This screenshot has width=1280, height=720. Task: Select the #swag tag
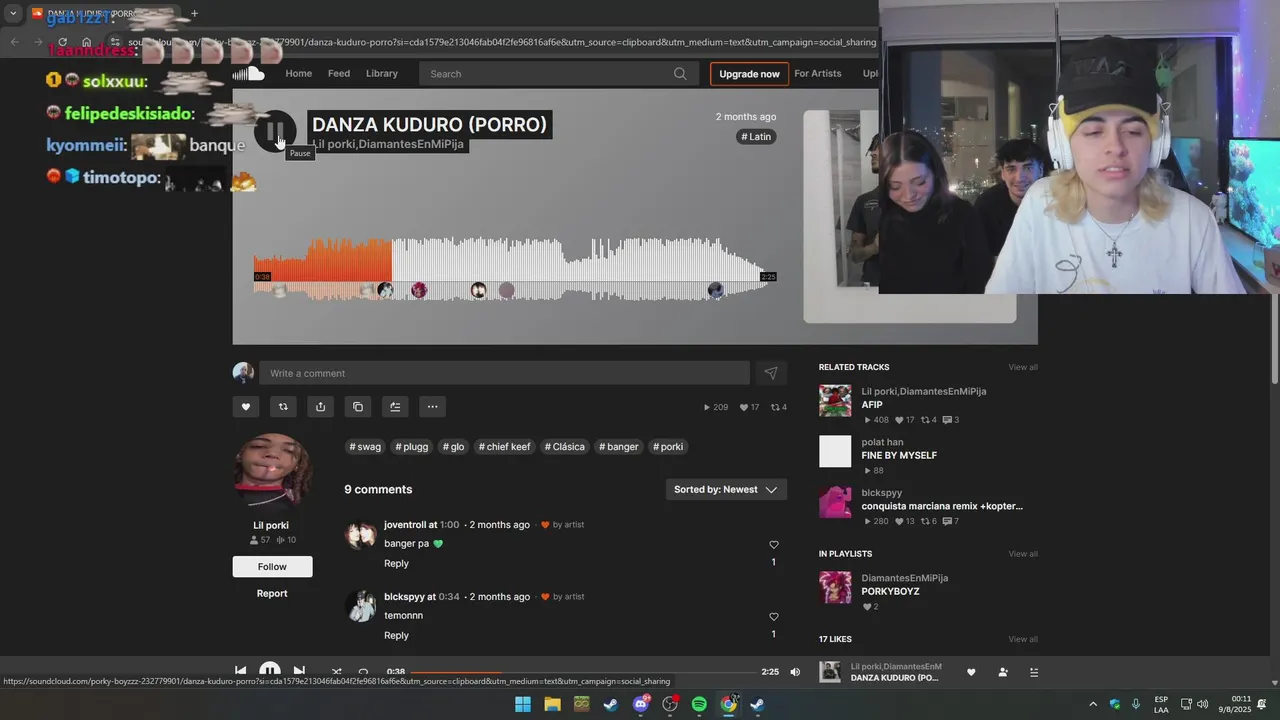[365, 447]
